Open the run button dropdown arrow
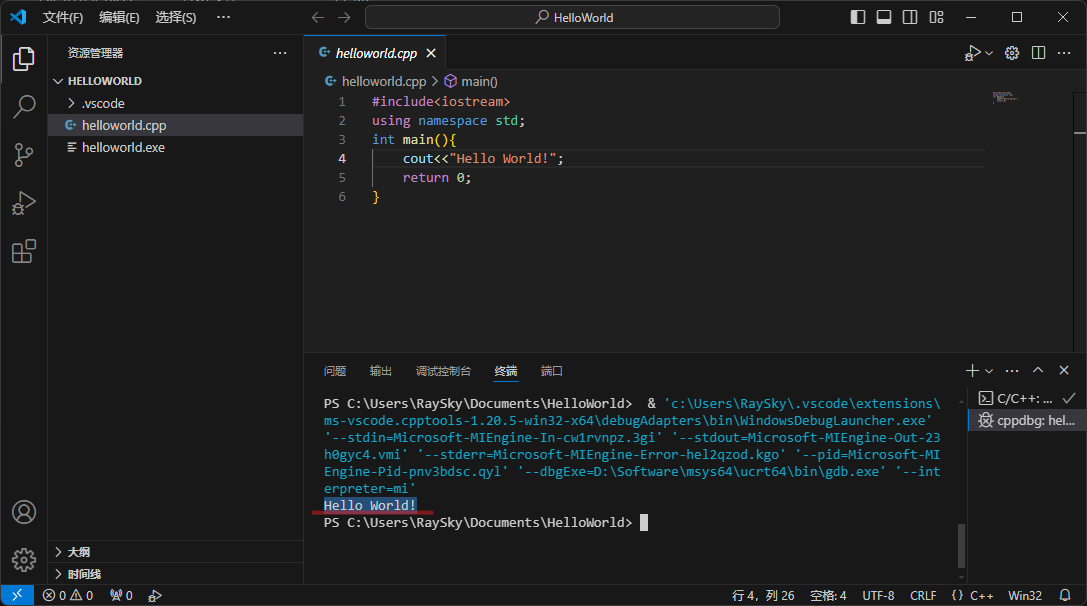This screenshot has height=606, width=1087. [989, 53]
